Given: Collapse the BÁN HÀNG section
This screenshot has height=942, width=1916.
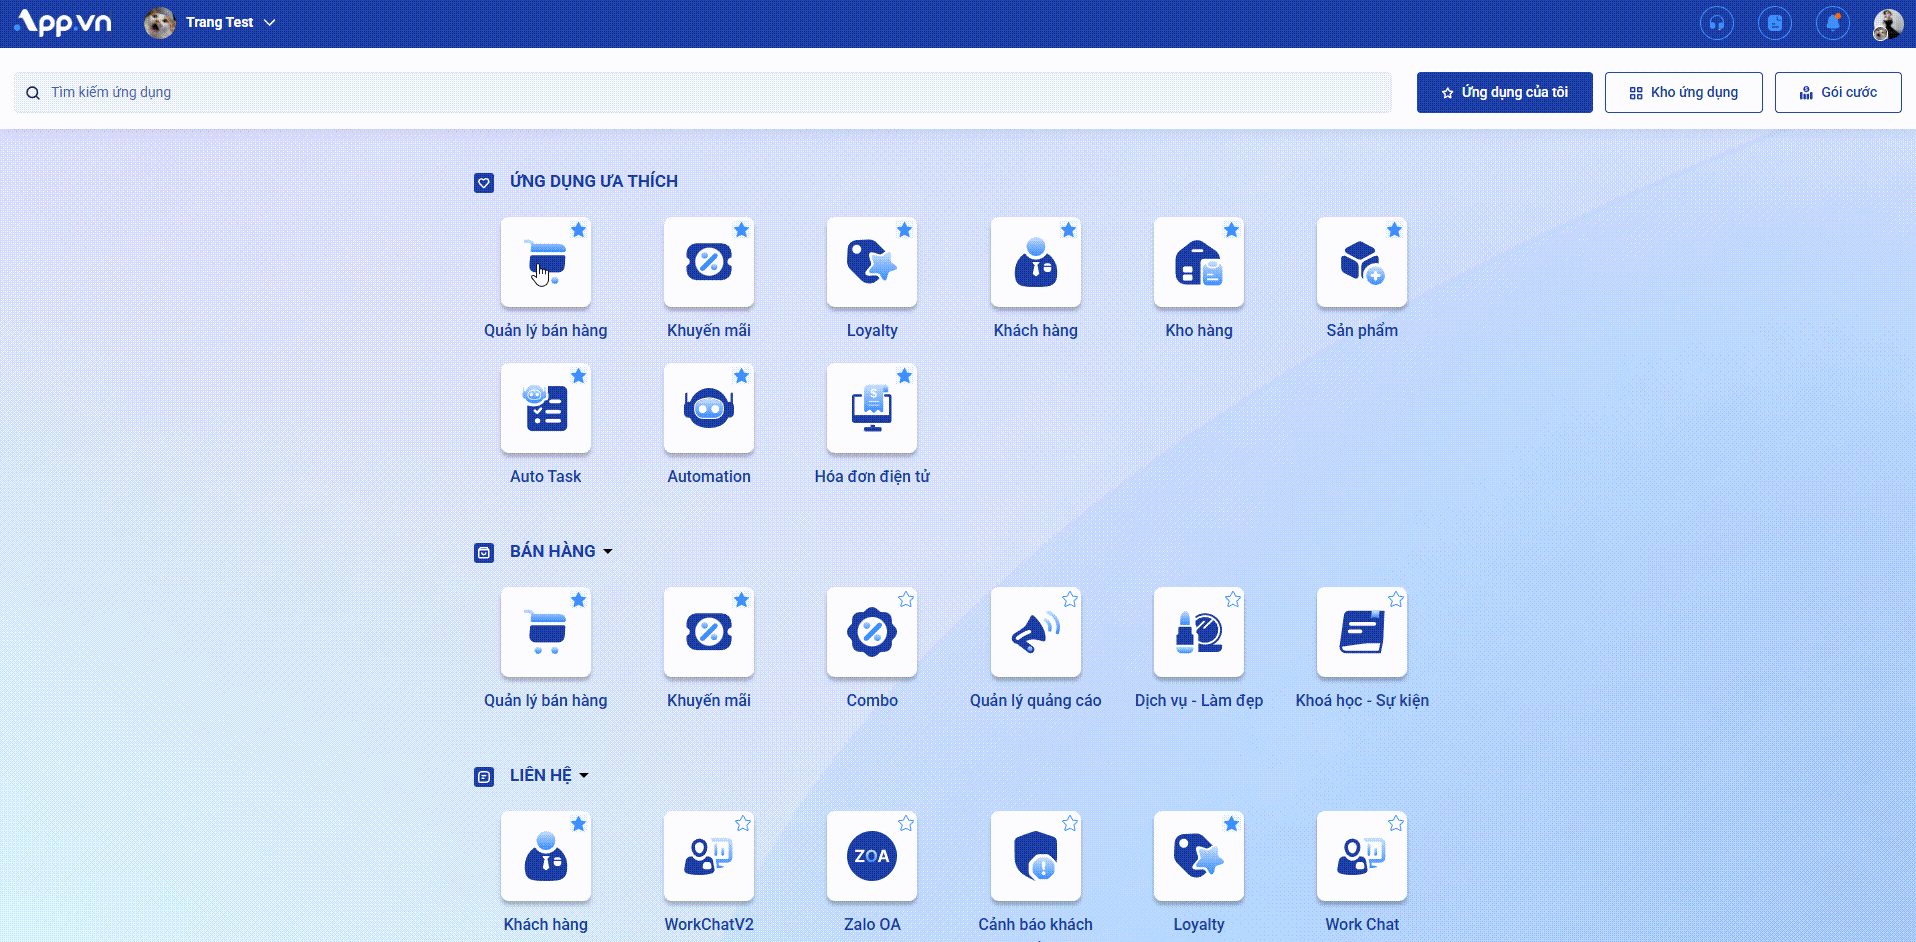Looking at the screenshot, I should [x=607, y=552].
